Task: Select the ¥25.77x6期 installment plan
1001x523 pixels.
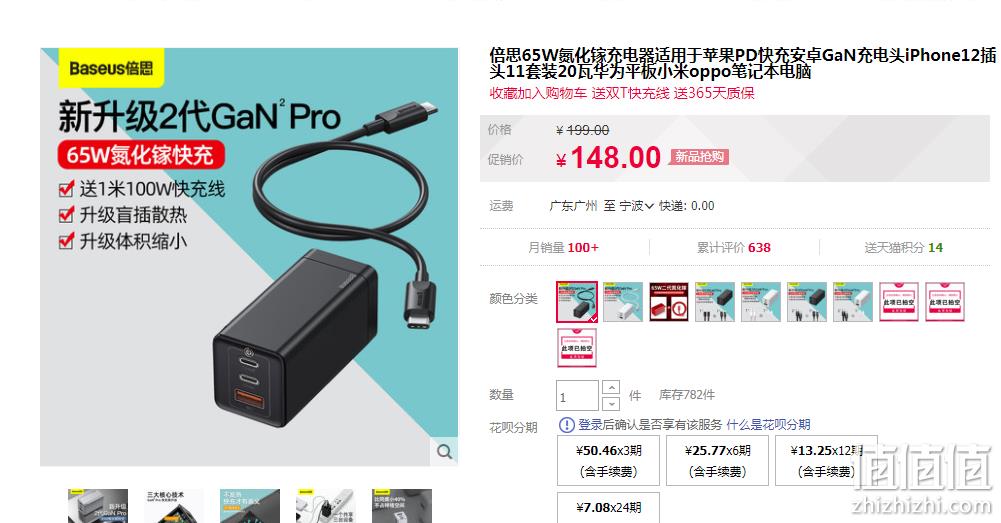Action: pos(718,460)
